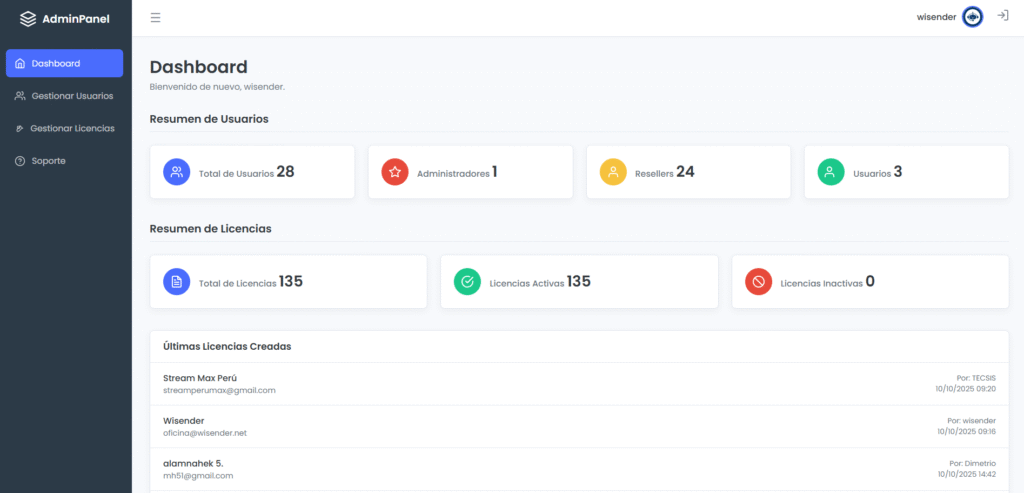The image size is (1024, 493).
Task: Click the yellow Resellers person icon
Action: [x=613, y=172]
